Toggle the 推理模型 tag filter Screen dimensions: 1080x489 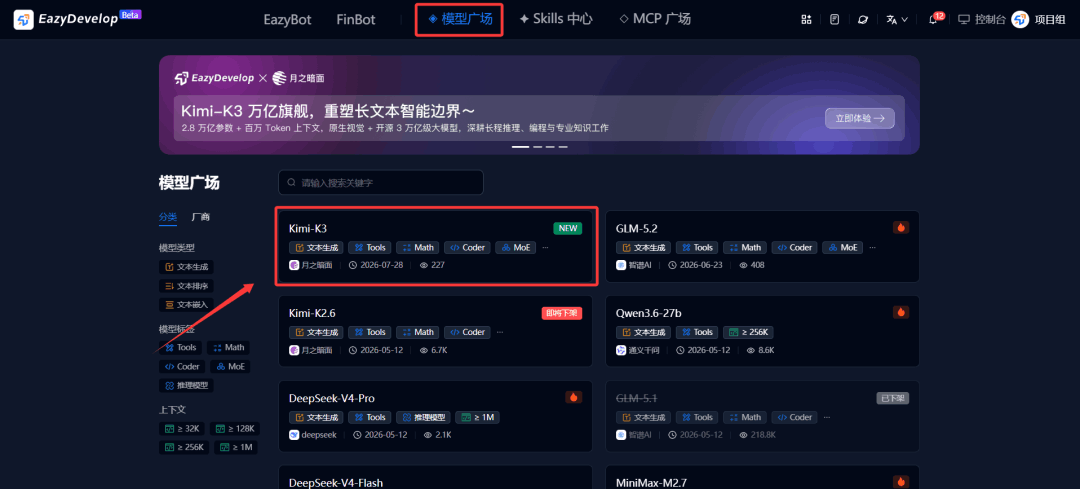click(x=186, y=385)
